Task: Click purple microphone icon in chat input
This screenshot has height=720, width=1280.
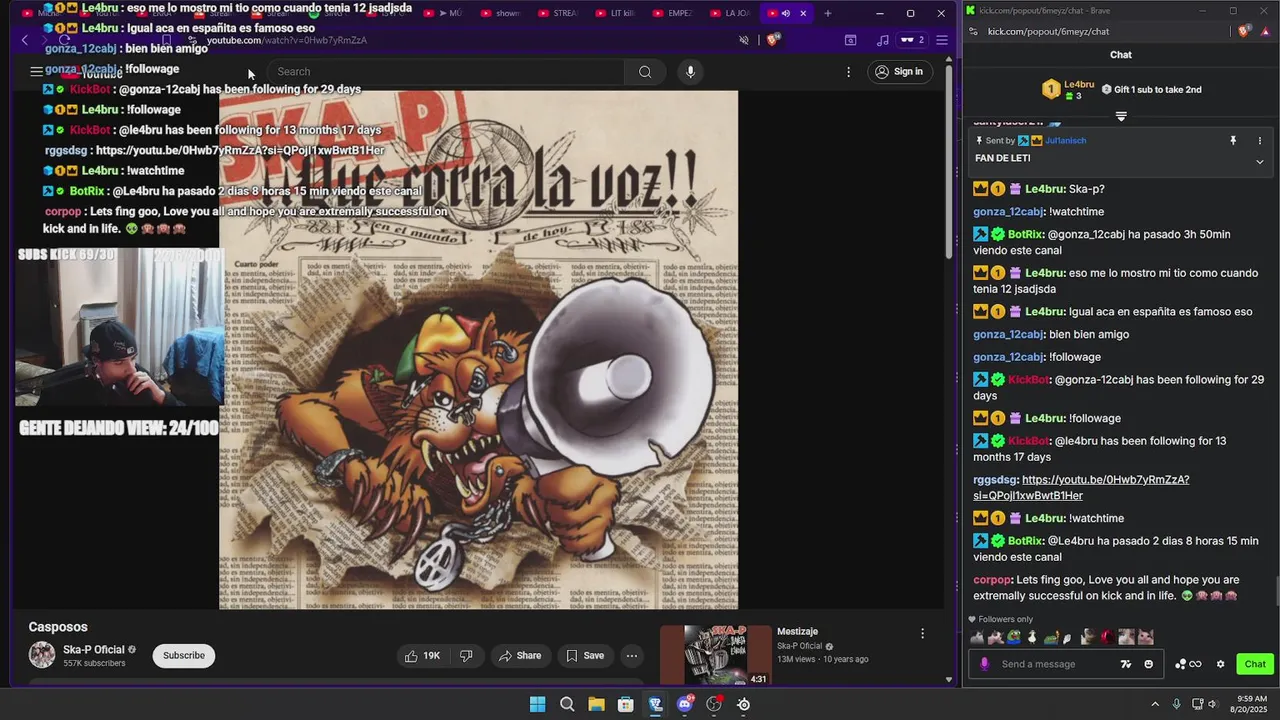Action: (985, 664)
